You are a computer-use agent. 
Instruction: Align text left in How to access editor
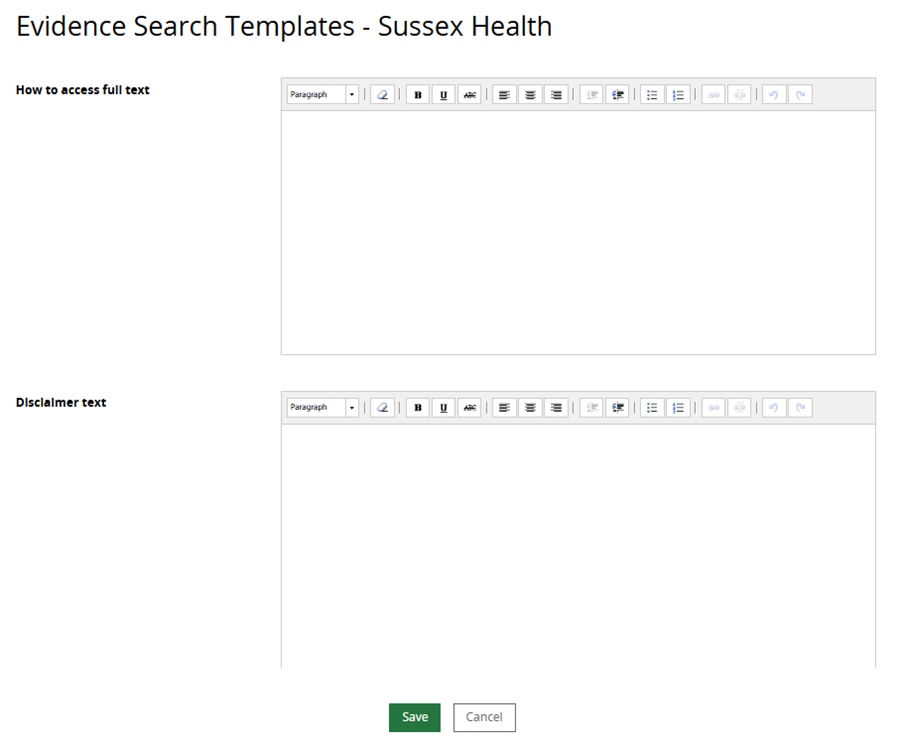(x=504, y=94)
